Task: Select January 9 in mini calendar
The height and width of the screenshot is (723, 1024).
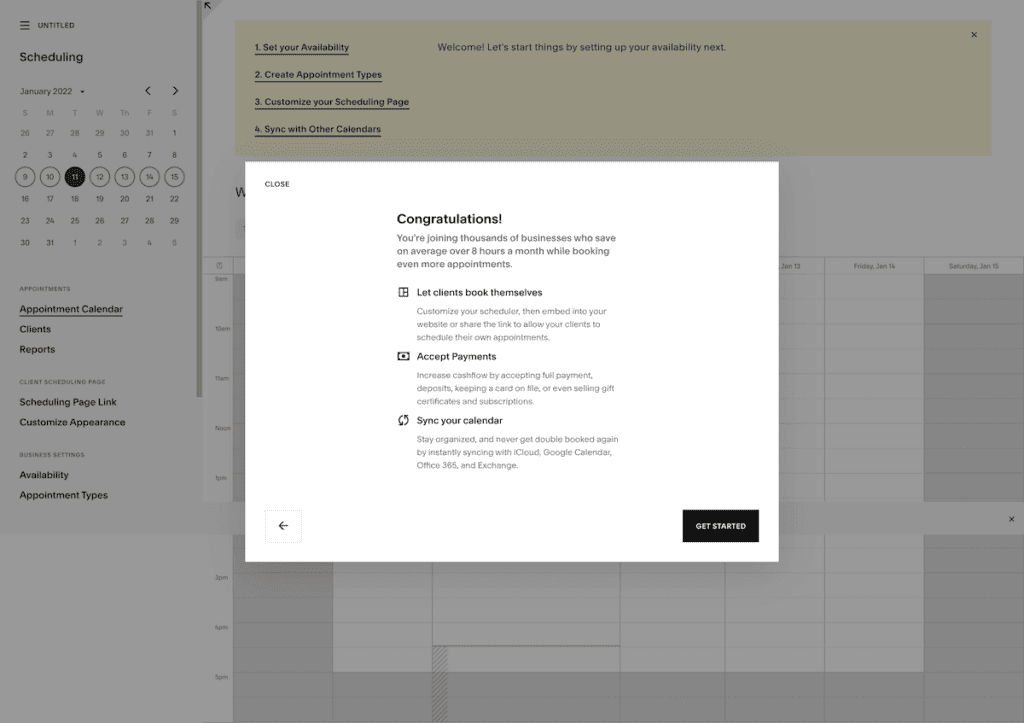Action: [25, 177]
